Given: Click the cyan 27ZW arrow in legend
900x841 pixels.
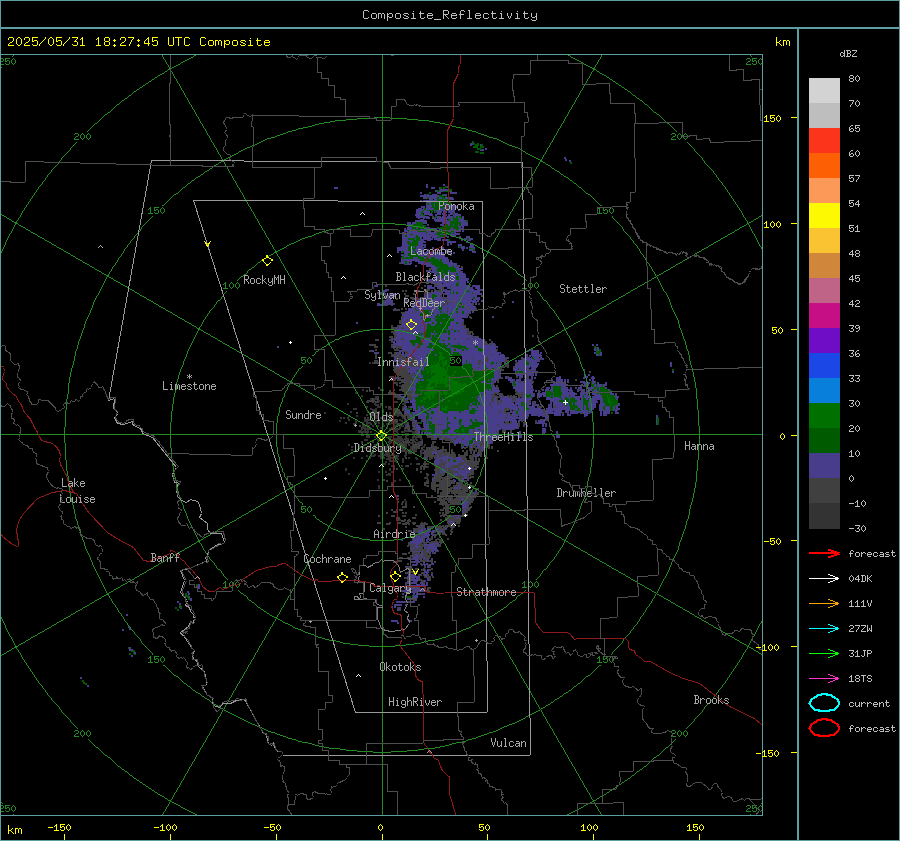Looking at the screenshot, I should click(824, 629).
